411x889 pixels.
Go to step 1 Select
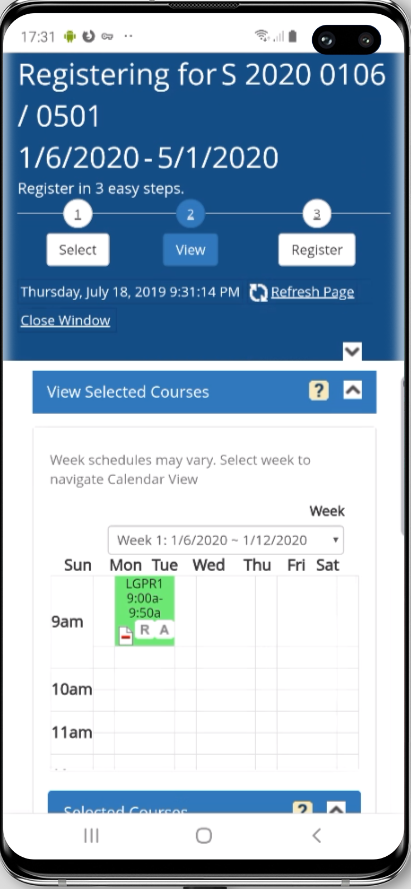pyautogui.click(x=78, y=250)
